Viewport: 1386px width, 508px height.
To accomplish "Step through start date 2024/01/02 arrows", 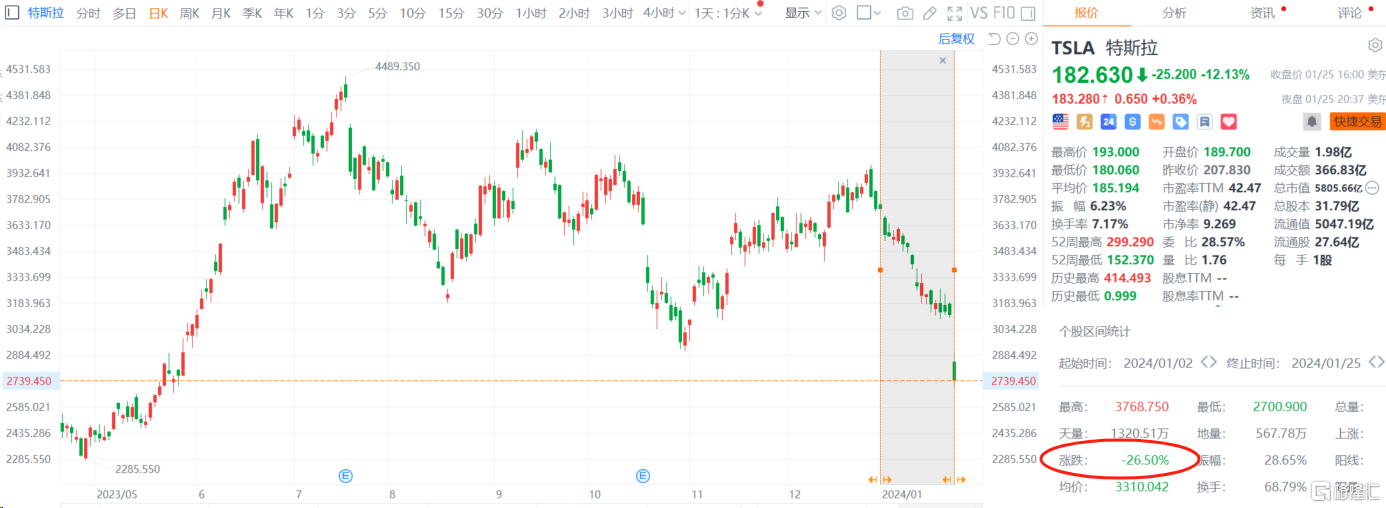I will (x=1208, y=363).
